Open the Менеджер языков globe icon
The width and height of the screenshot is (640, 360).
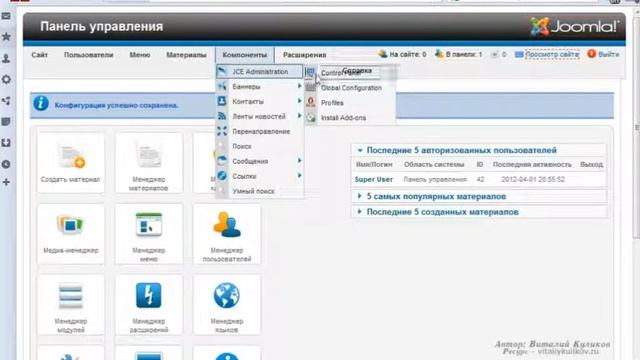tap(227, 296)
